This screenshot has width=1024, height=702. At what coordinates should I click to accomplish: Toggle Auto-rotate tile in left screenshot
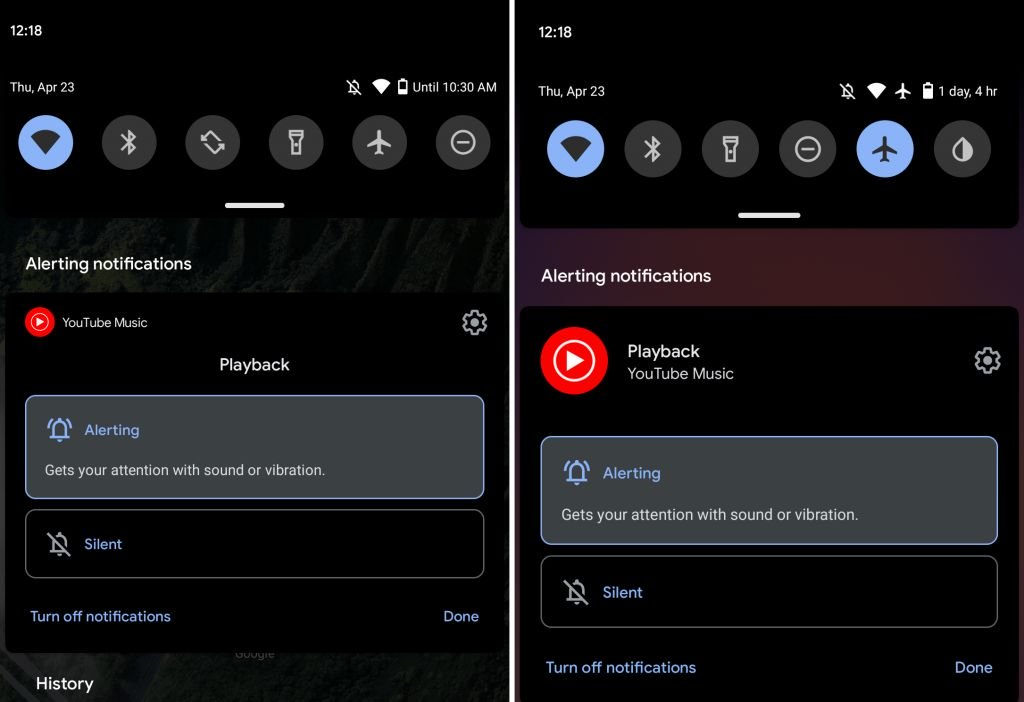[x=212, y=142]
